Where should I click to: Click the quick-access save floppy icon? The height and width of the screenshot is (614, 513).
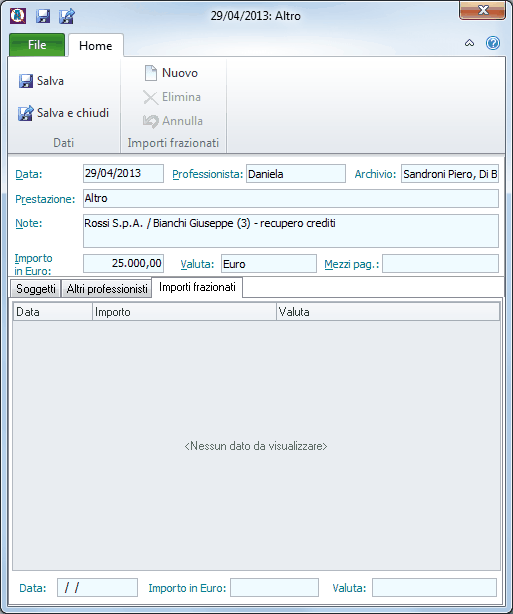click(x=43, y=16)
